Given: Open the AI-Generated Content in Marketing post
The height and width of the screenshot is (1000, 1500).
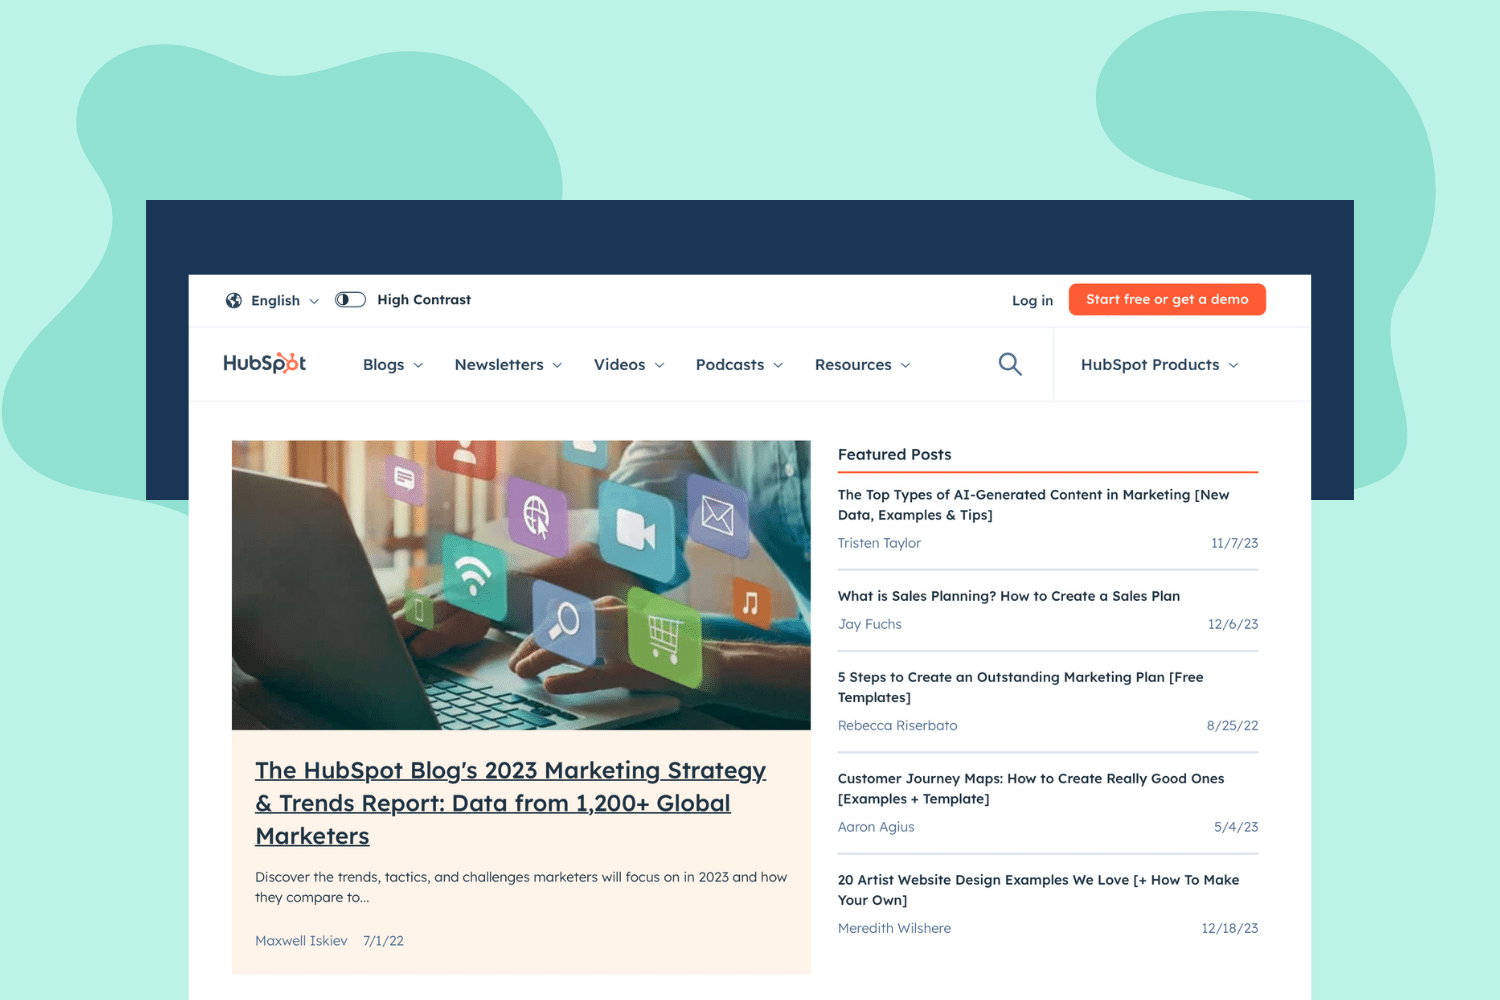Looking at the screenshot, I should (x=1033, y=505).
